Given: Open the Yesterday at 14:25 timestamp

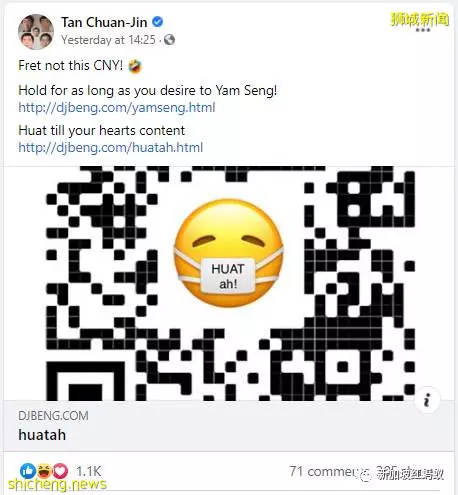Looking at the screenshot, I should click(x=108, y=40).
